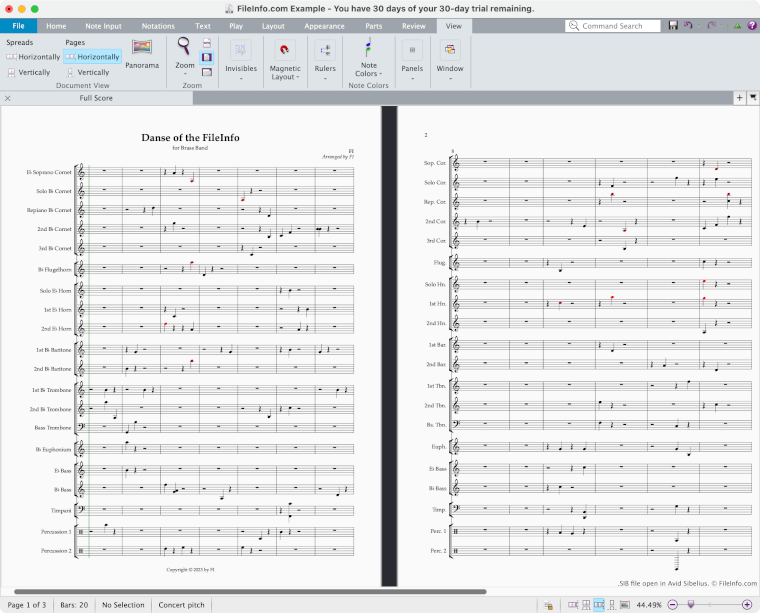Open the Note Colors dropdown
Viewport: 760px width, 613px height.
[368, 74]
